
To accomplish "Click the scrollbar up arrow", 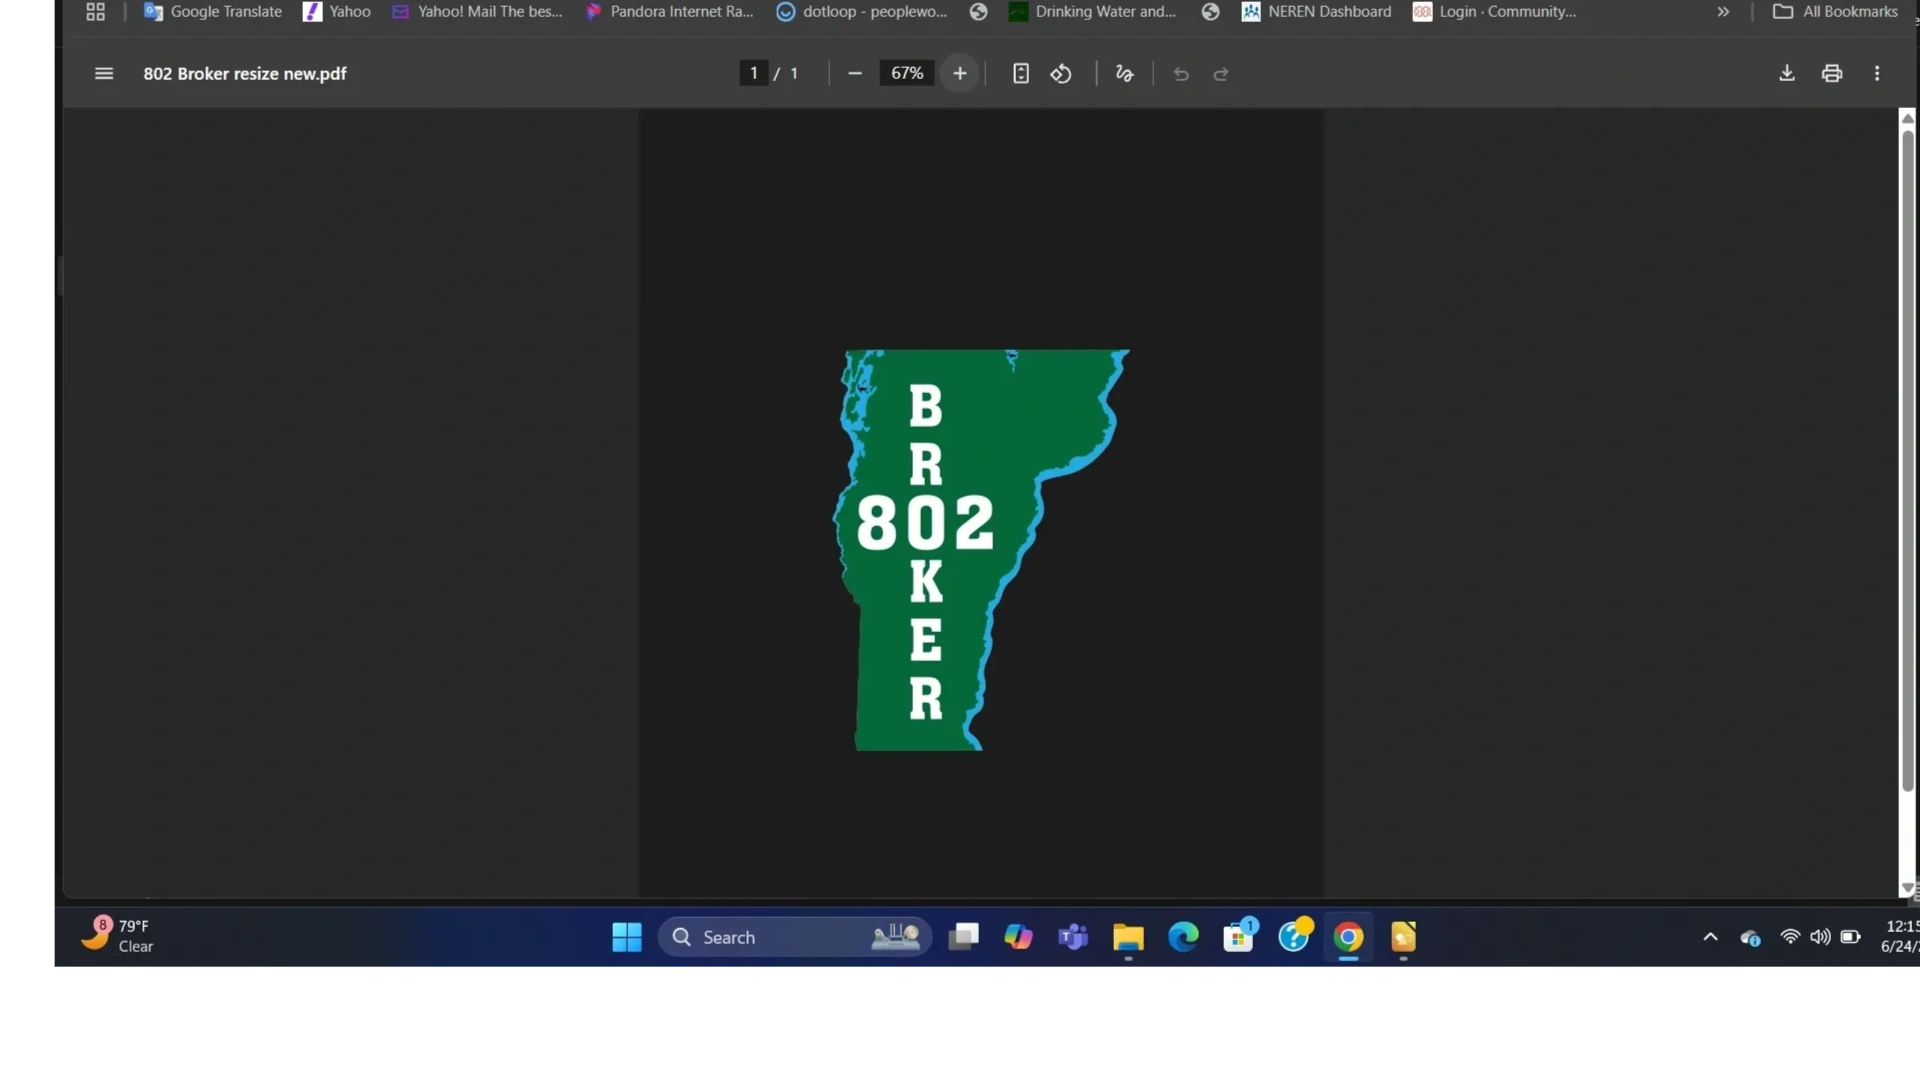I will (1908, 118).
